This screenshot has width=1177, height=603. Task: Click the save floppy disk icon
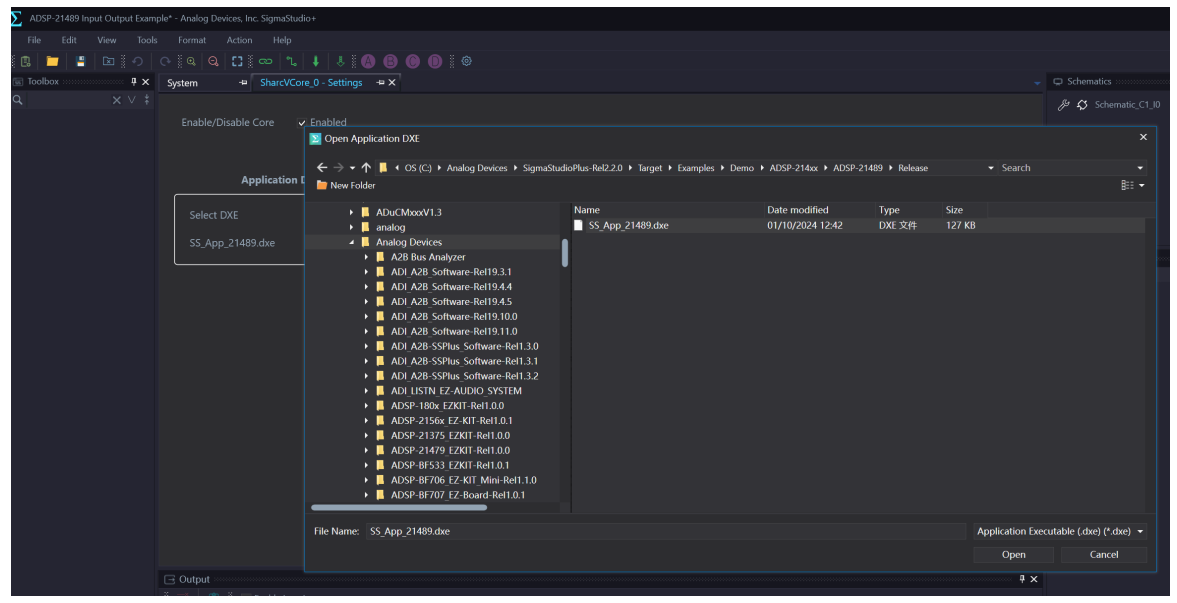pyautogui.click(x=80, y=62)
